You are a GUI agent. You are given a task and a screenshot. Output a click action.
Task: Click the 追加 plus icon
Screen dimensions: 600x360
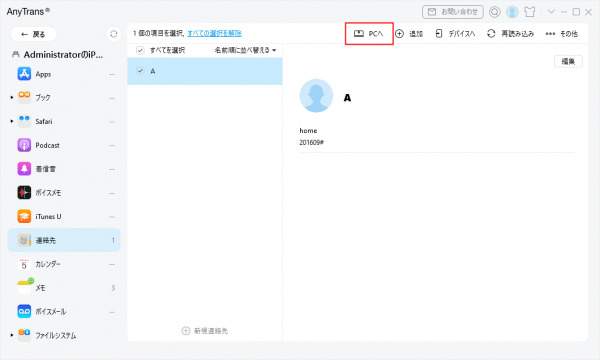click(399, 34)
